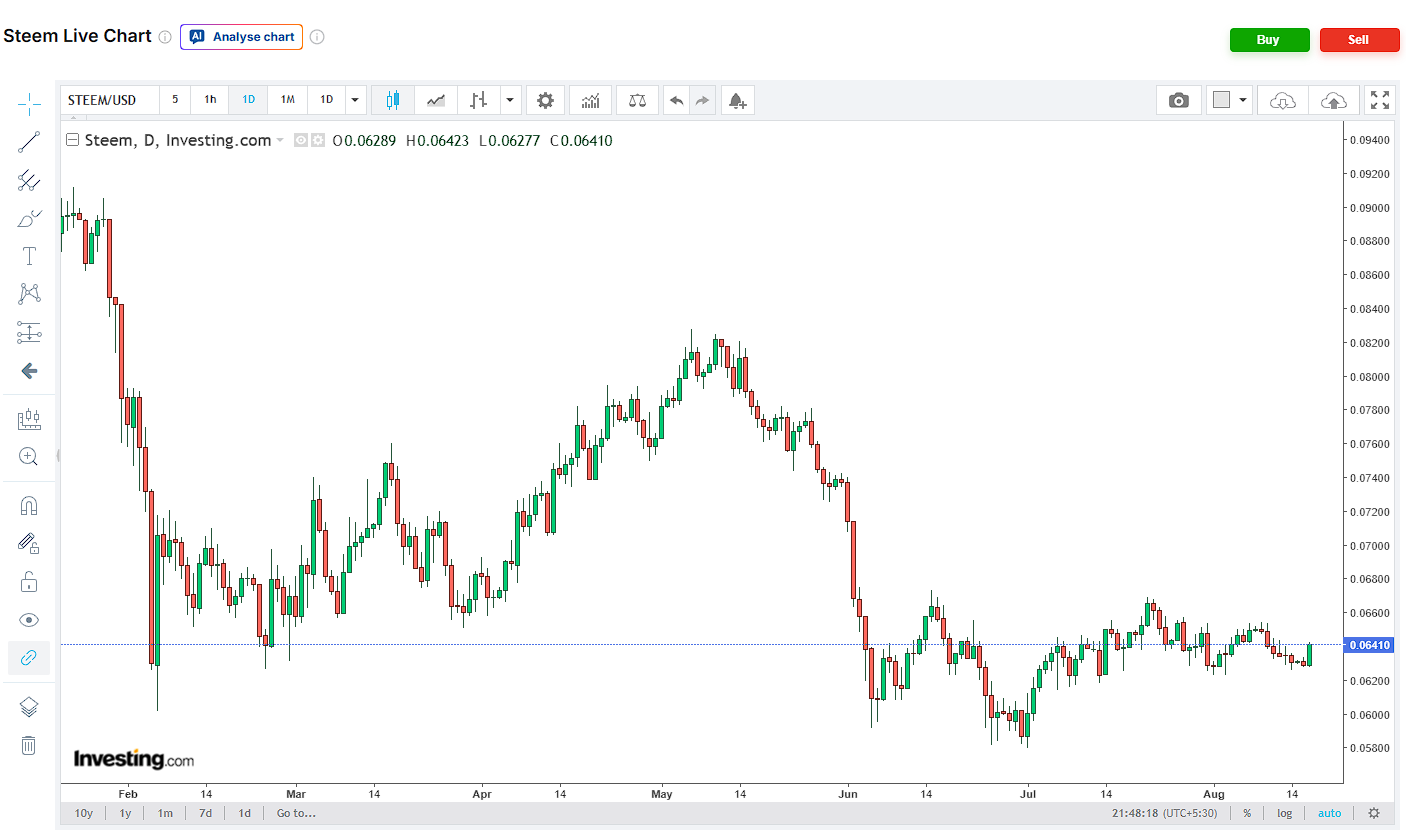Viewport: 1406px width, 833px height.
Task: Open the legend series dropdown arrow
Action: 280,141
